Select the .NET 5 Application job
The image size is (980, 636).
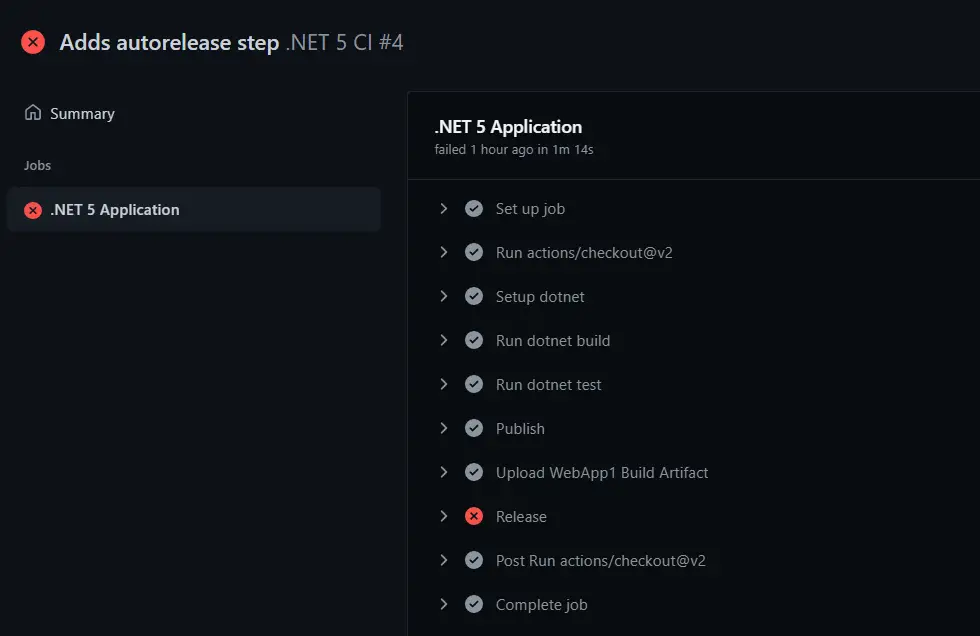coord(115,210)
